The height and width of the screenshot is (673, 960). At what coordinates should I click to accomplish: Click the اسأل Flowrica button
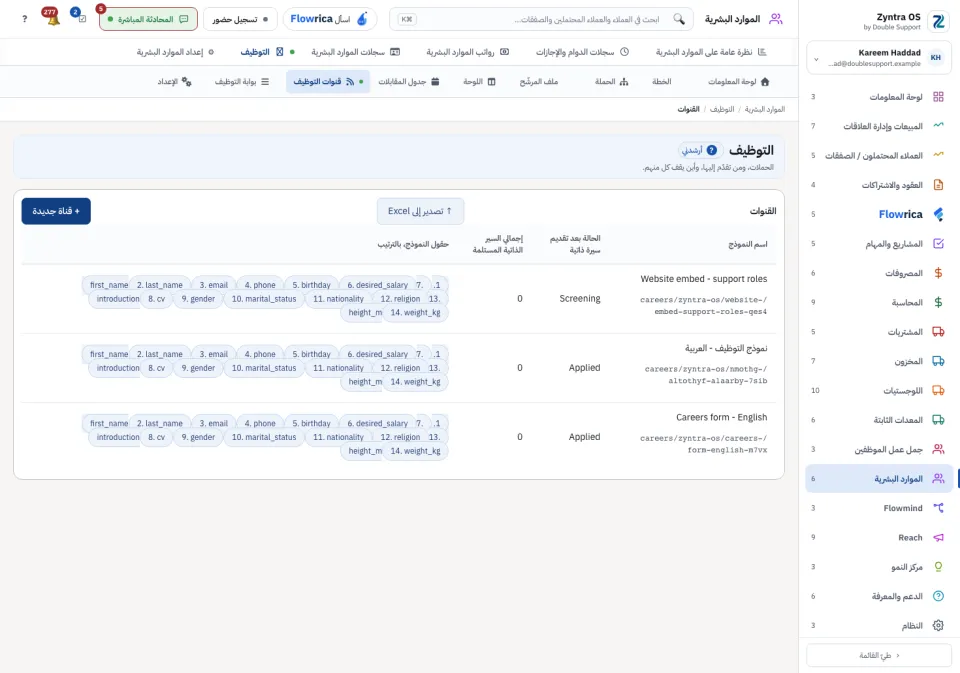point(330,19)
